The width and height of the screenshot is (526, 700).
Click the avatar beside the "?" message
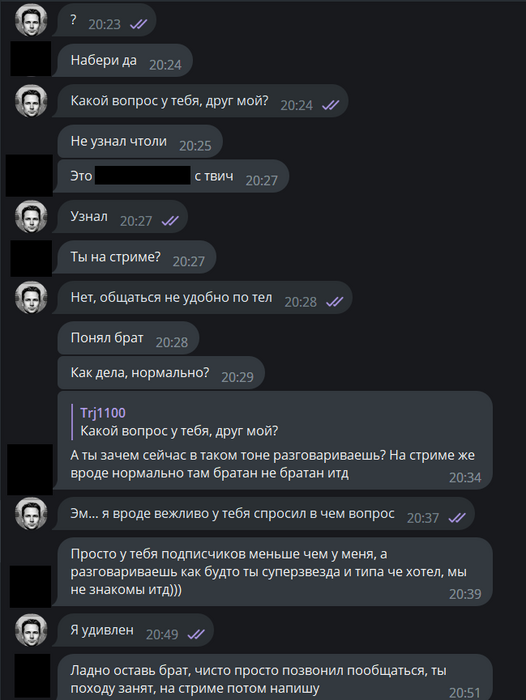click(31, 20)
